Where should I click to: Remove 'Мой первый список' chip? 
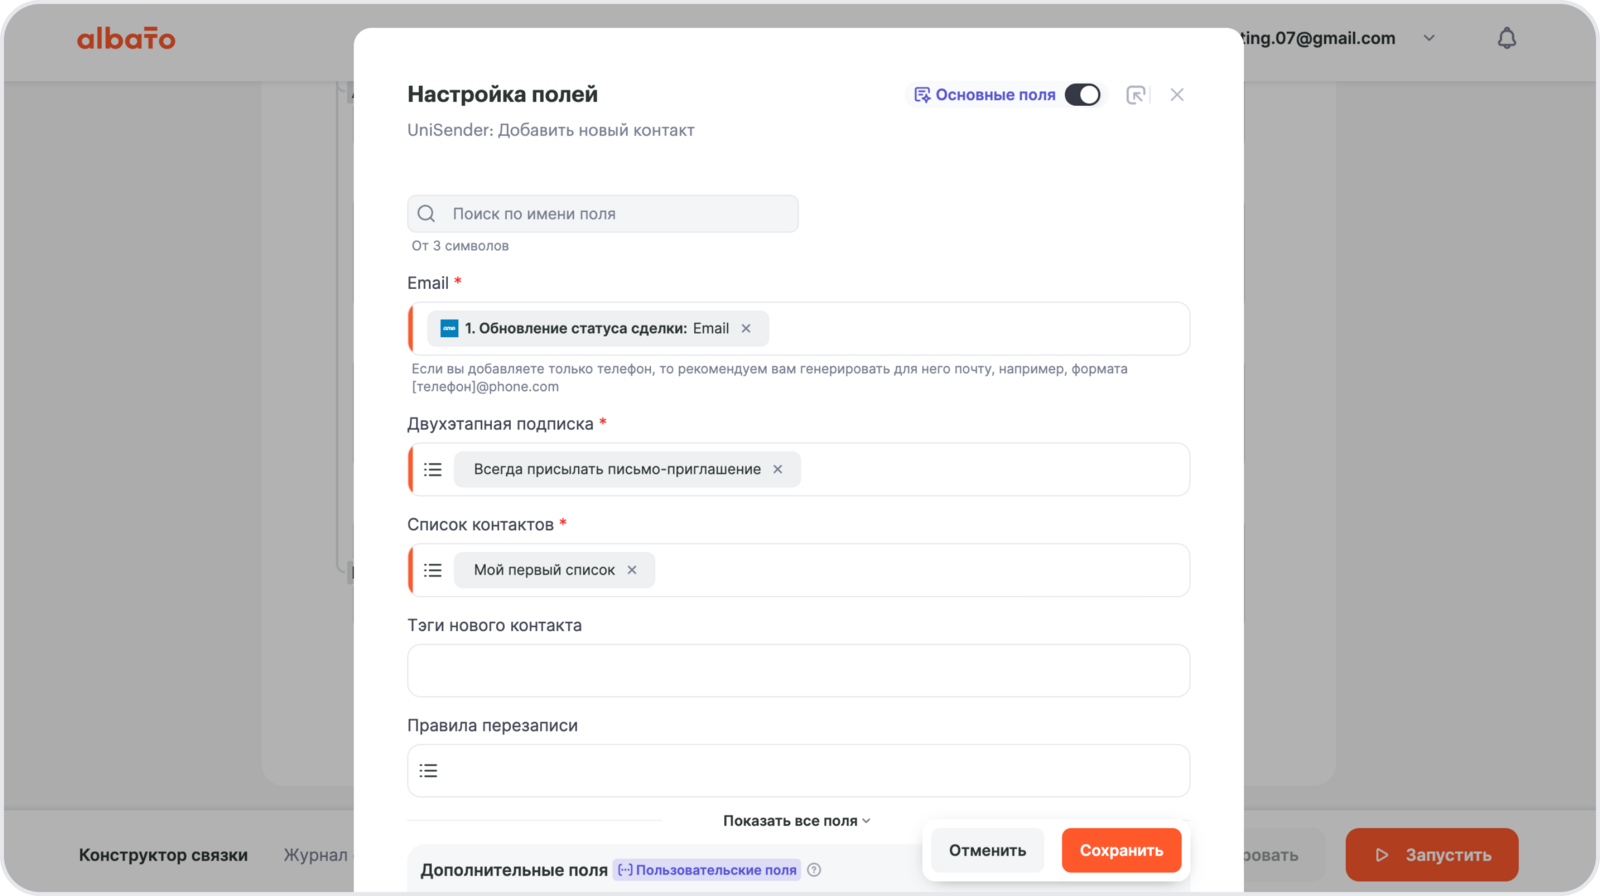pyautogui.click(x=632, y=570)
